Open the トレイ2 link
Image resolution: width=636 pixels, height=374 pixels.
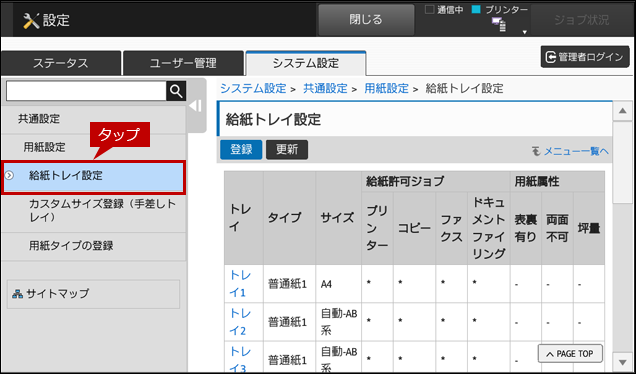tap(240, 322)
